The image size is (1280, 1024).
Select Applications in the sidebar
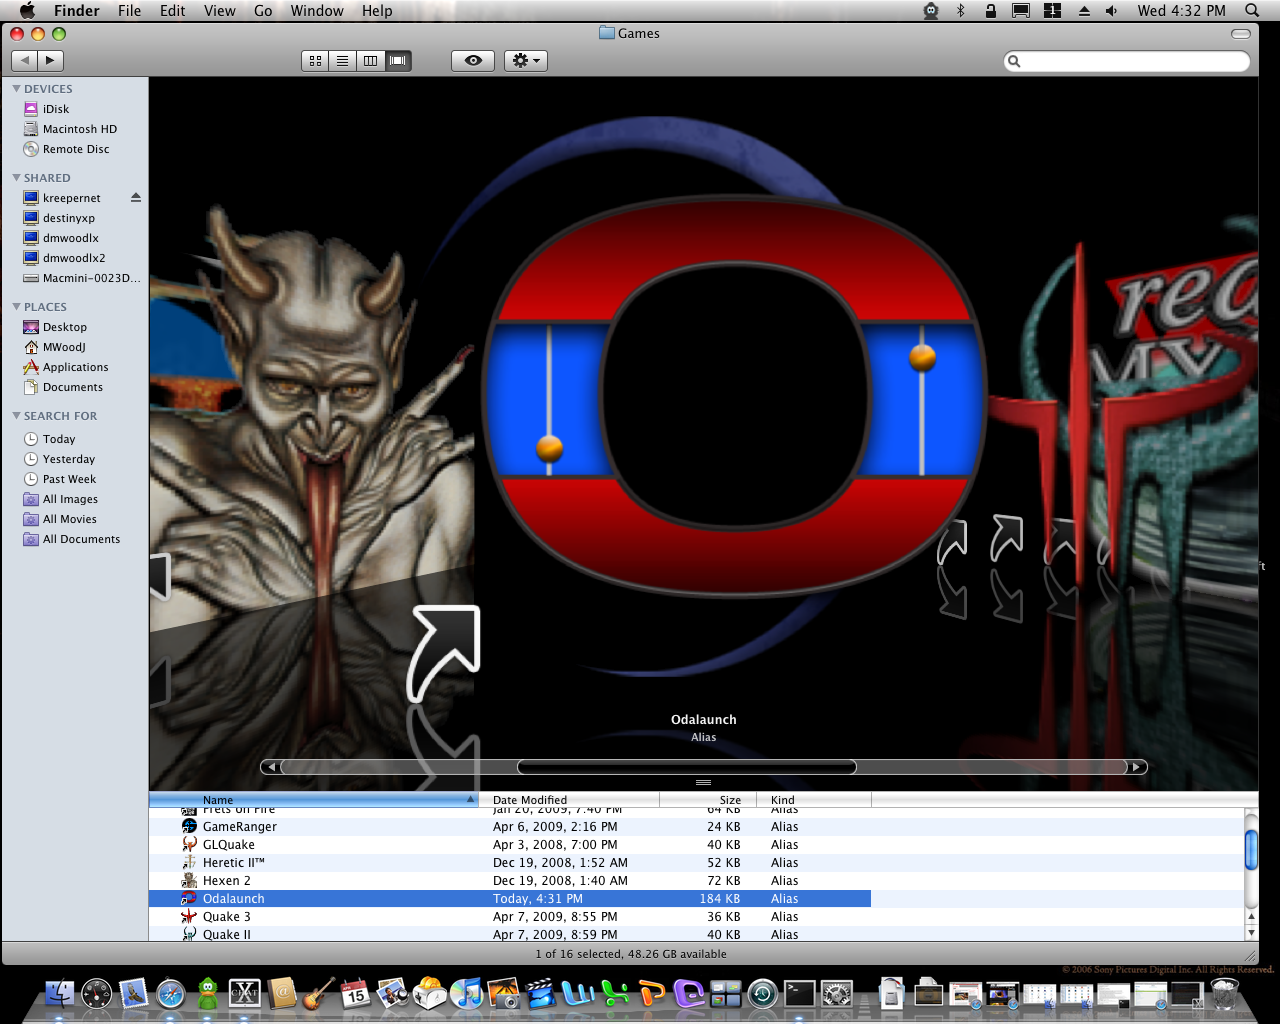(75, 367)
